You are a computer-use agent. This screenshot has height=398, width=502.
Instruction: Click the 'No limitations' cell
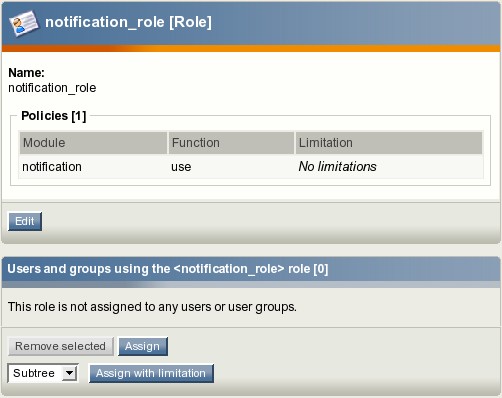(x=337, y=167)
